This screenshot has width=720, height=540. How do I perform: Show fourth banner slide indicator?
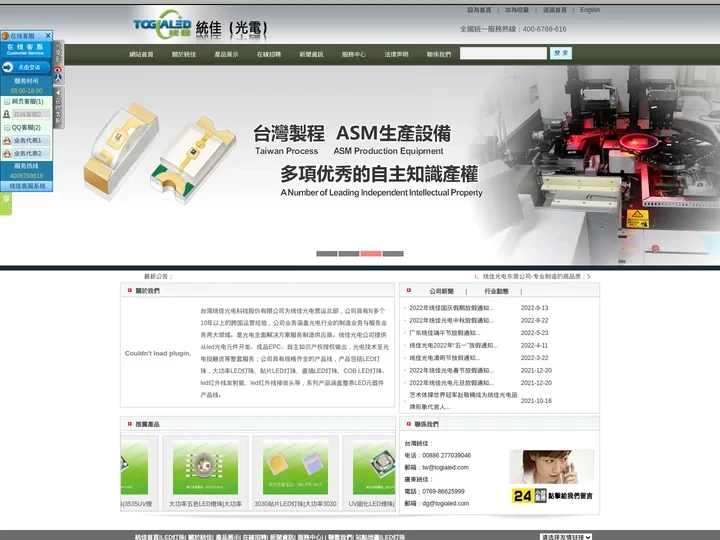[x=393, y=253]
